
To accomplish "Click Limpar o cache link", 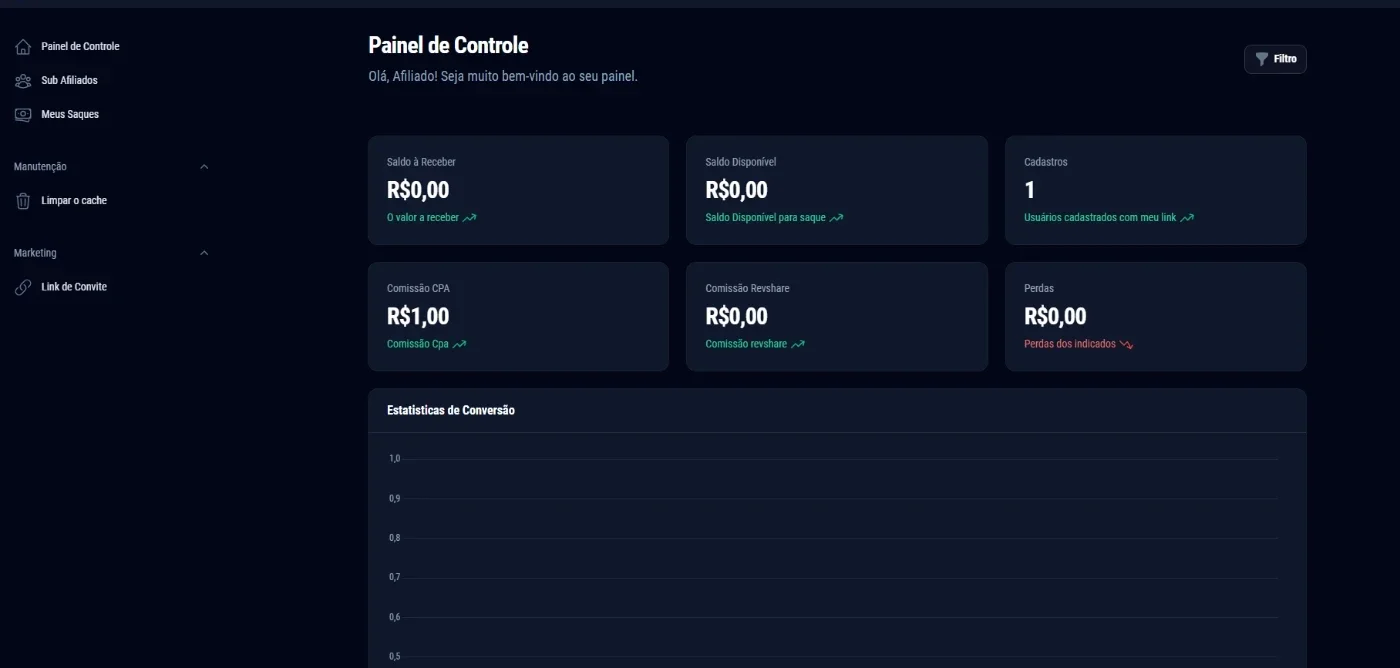I will [x=74, y=201].
